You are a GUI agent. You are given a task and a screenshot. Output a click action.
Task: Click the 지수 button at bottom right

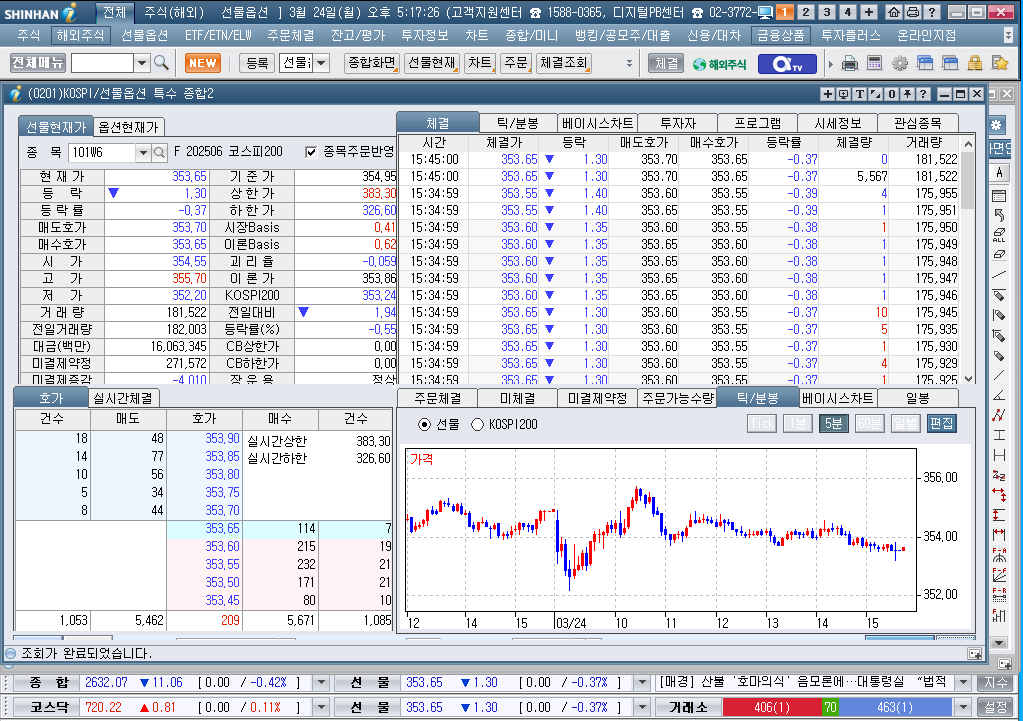coord(996,683)
